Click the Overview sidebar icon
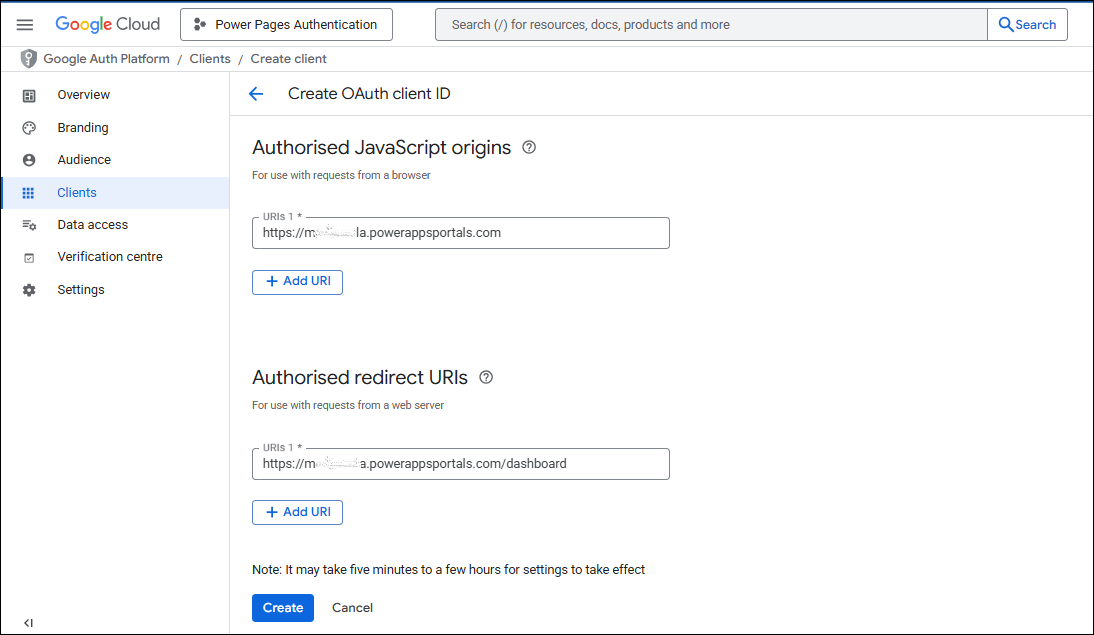The height and width of the screenshot is (635, 1094). click(x=29, y=96)
